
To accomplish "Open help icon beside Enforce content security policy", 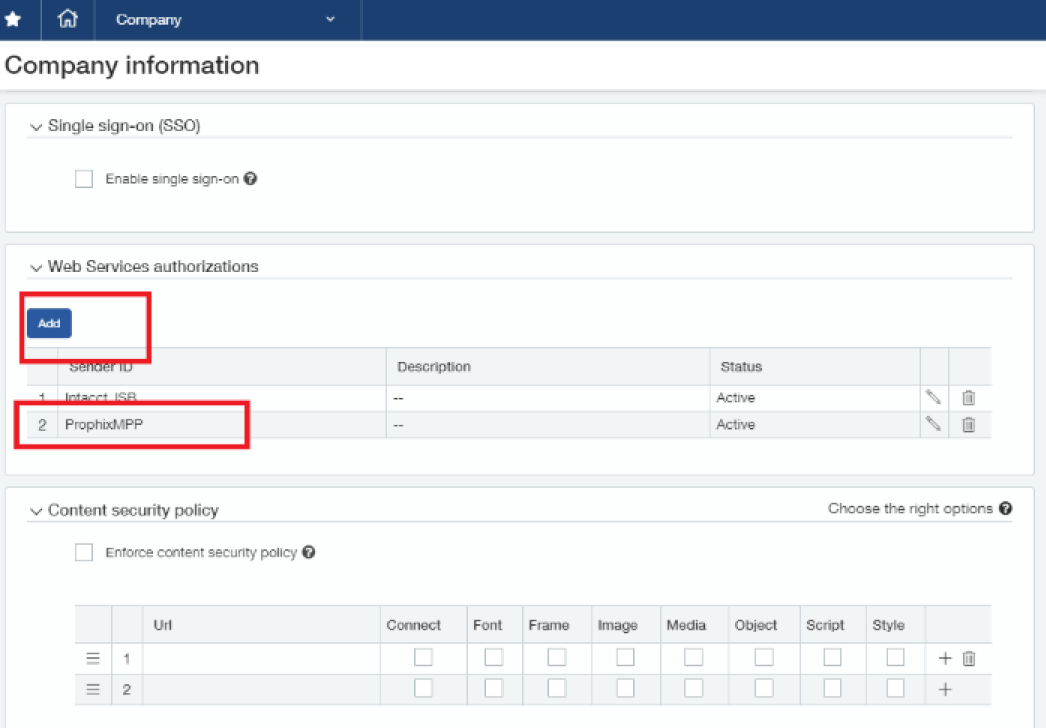I will (x=308, y=552).
